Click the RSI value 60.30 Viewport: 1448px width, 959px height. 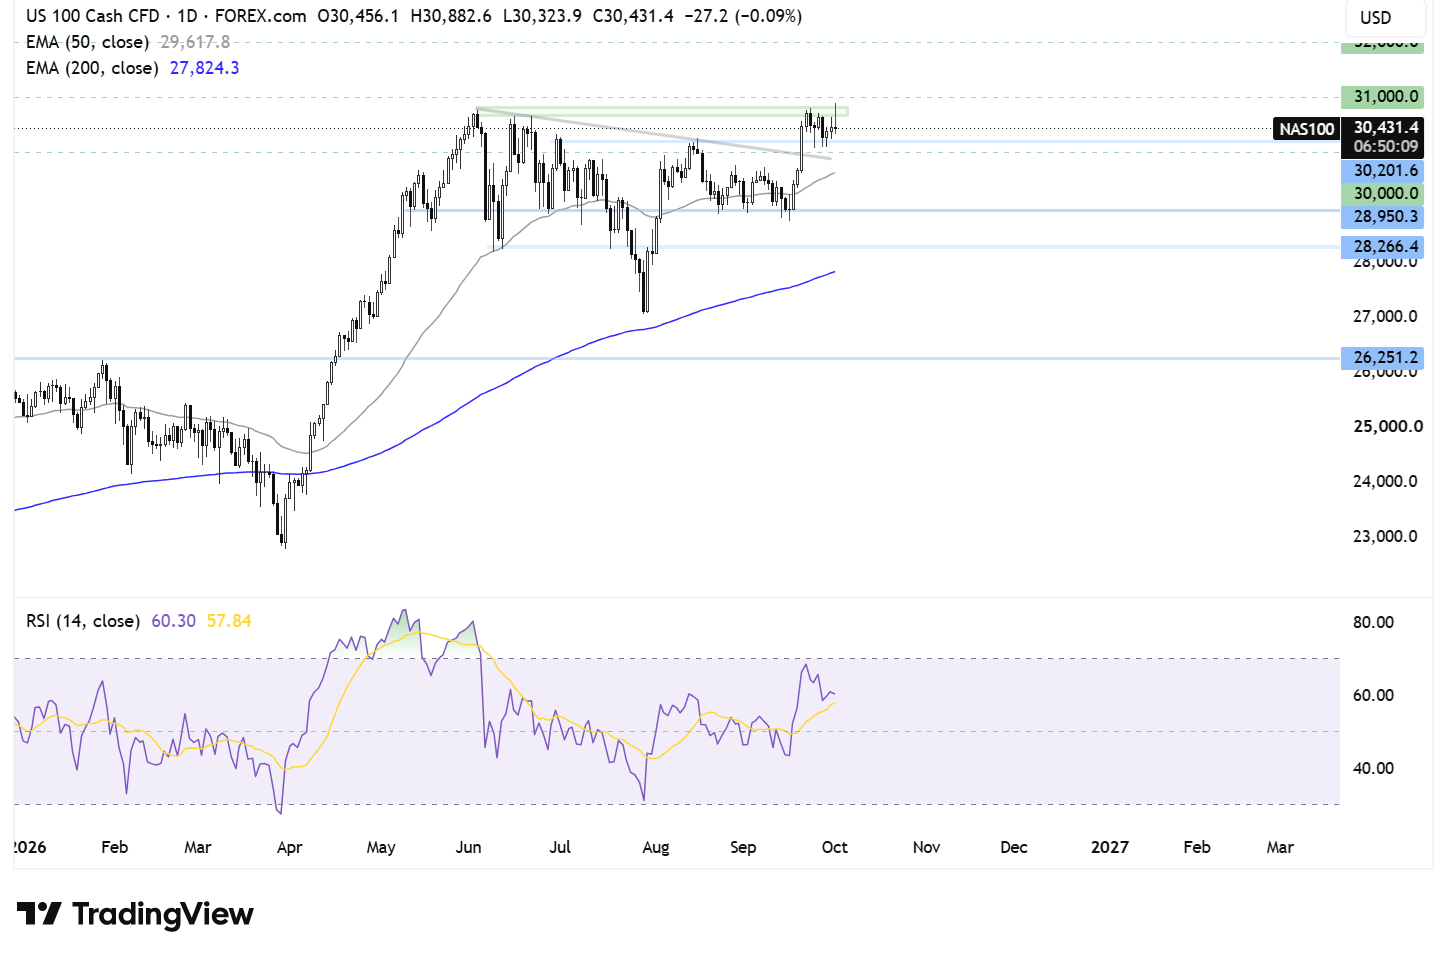(174, 621)
